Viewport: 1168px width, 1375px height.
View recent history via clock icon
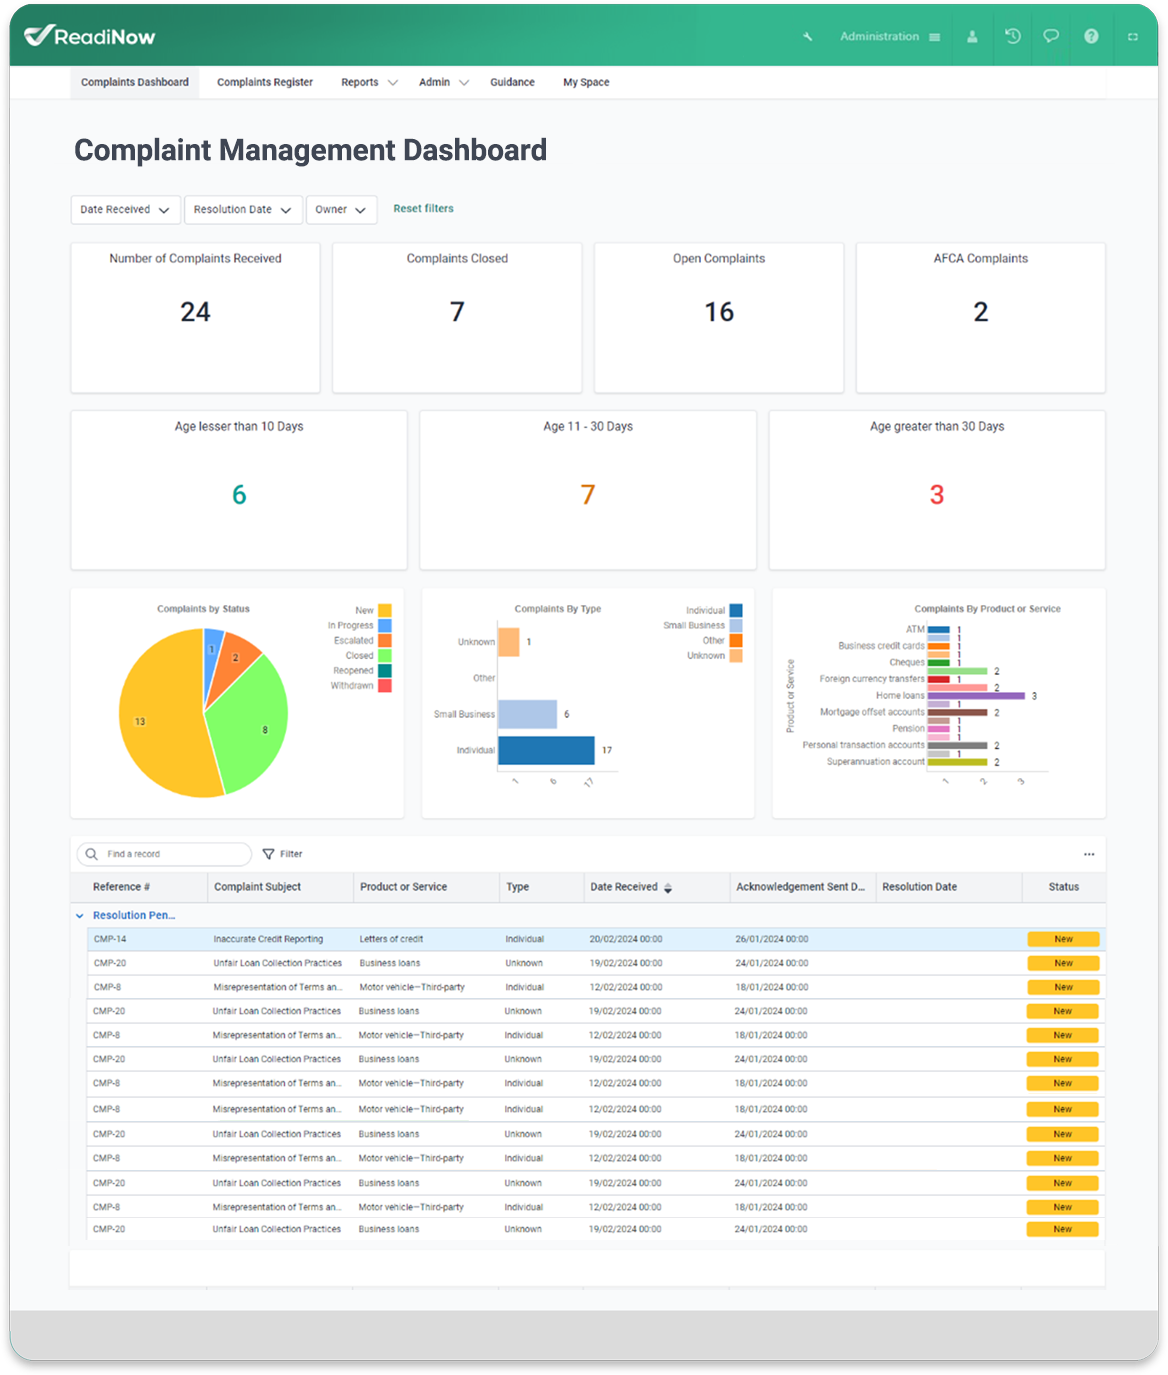point(1011,36)
